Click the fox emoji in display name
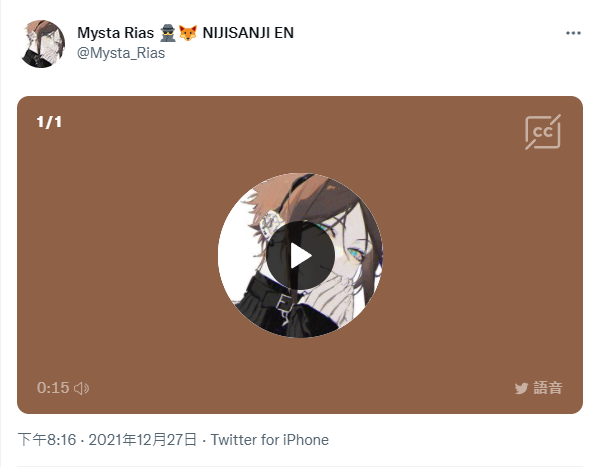The width and height of the screenshot is (597, 467). [x=188, y=33]
